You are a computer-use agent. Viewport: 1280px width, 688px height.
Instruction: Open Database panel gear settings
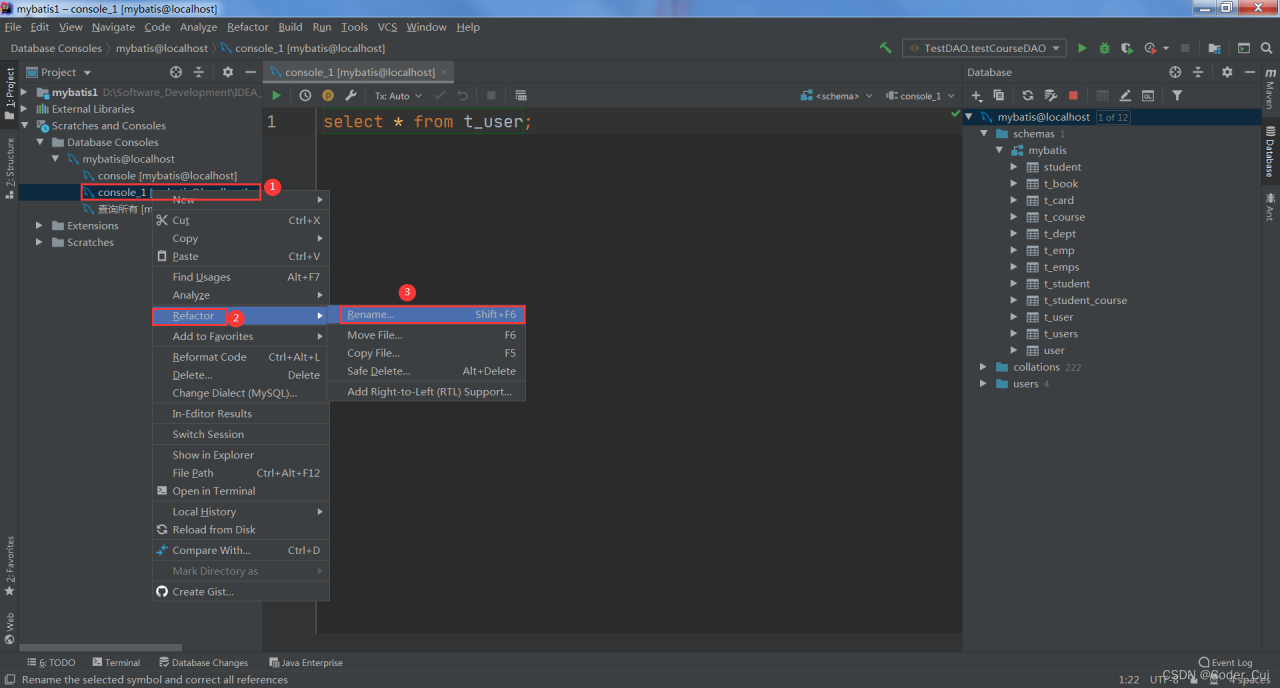1227,72
